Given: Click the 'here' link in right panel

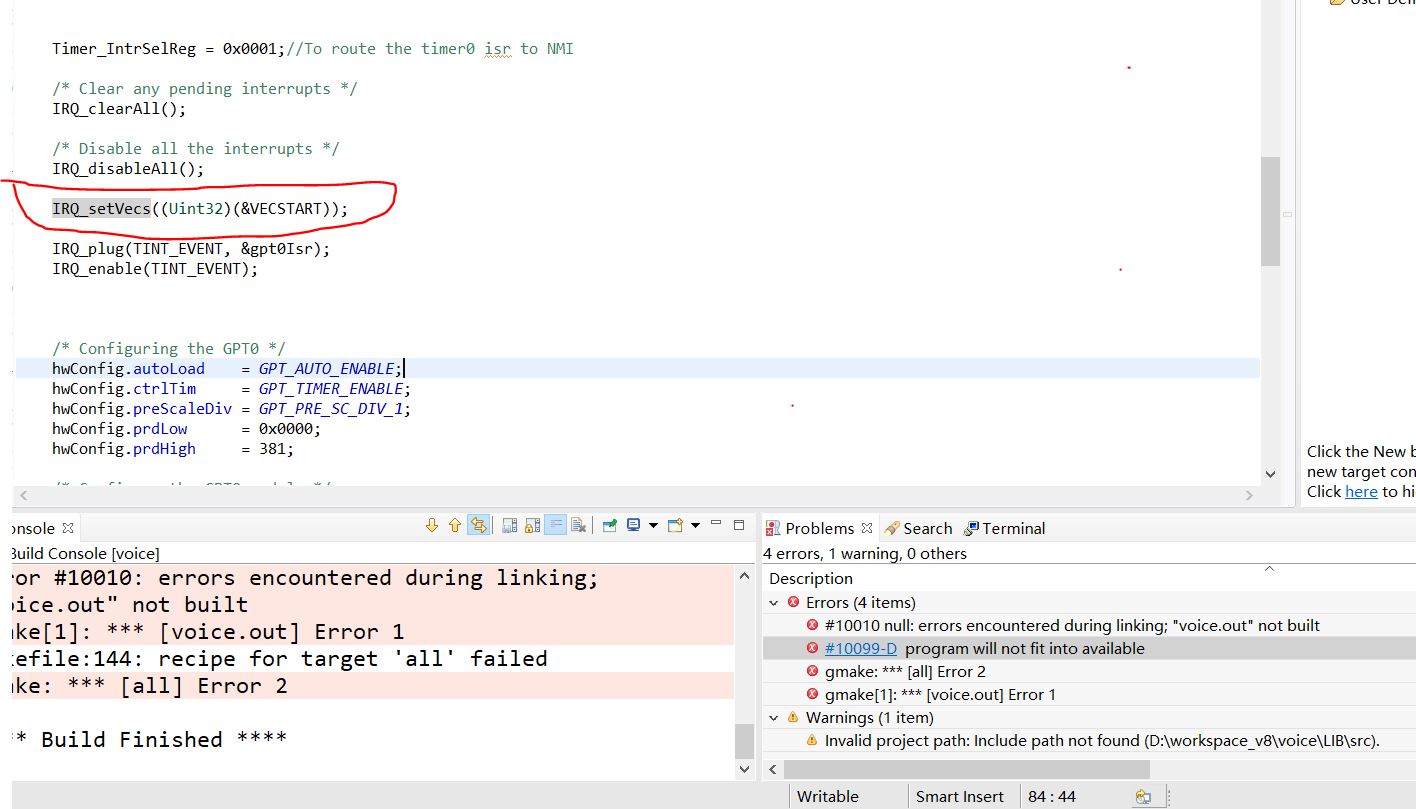Looking at the screenshot, I should click(1361, 491).
